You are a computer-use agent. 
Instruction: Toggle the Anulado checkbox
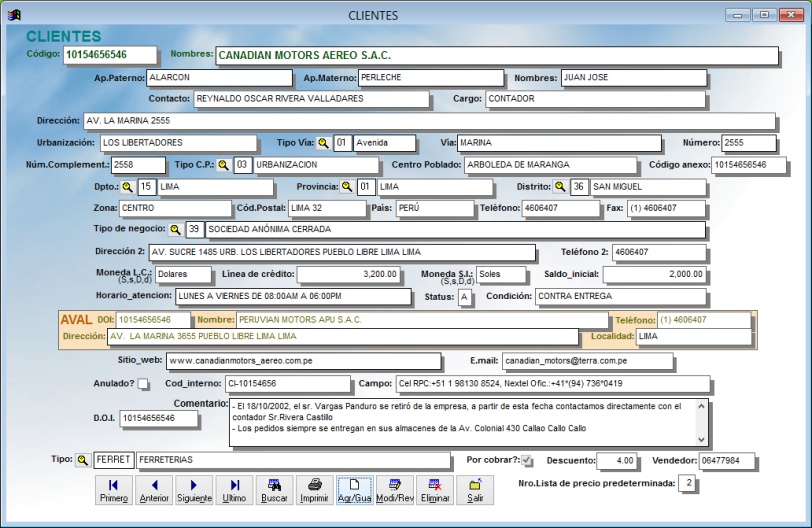143,384
